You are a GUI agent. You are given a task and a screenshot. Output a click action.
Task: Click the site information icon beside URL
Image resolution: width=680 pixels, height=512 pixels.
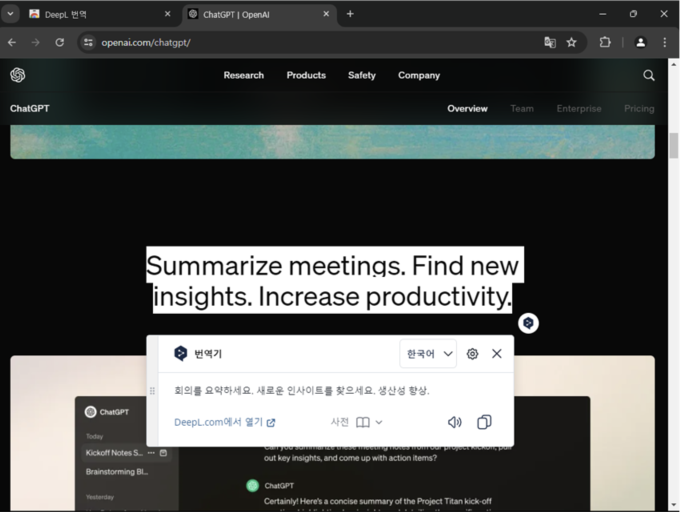(x=88, y=42)
